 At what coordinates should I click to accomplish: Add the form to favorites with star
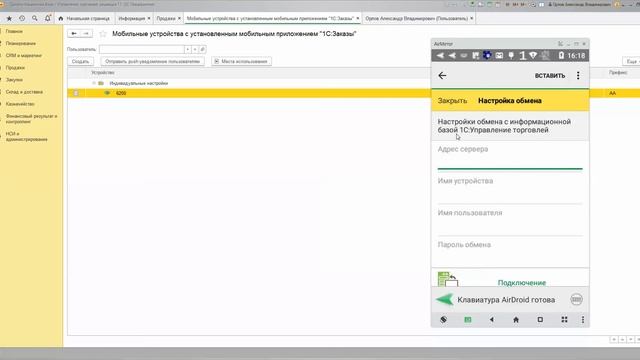[x=103, y=34]
